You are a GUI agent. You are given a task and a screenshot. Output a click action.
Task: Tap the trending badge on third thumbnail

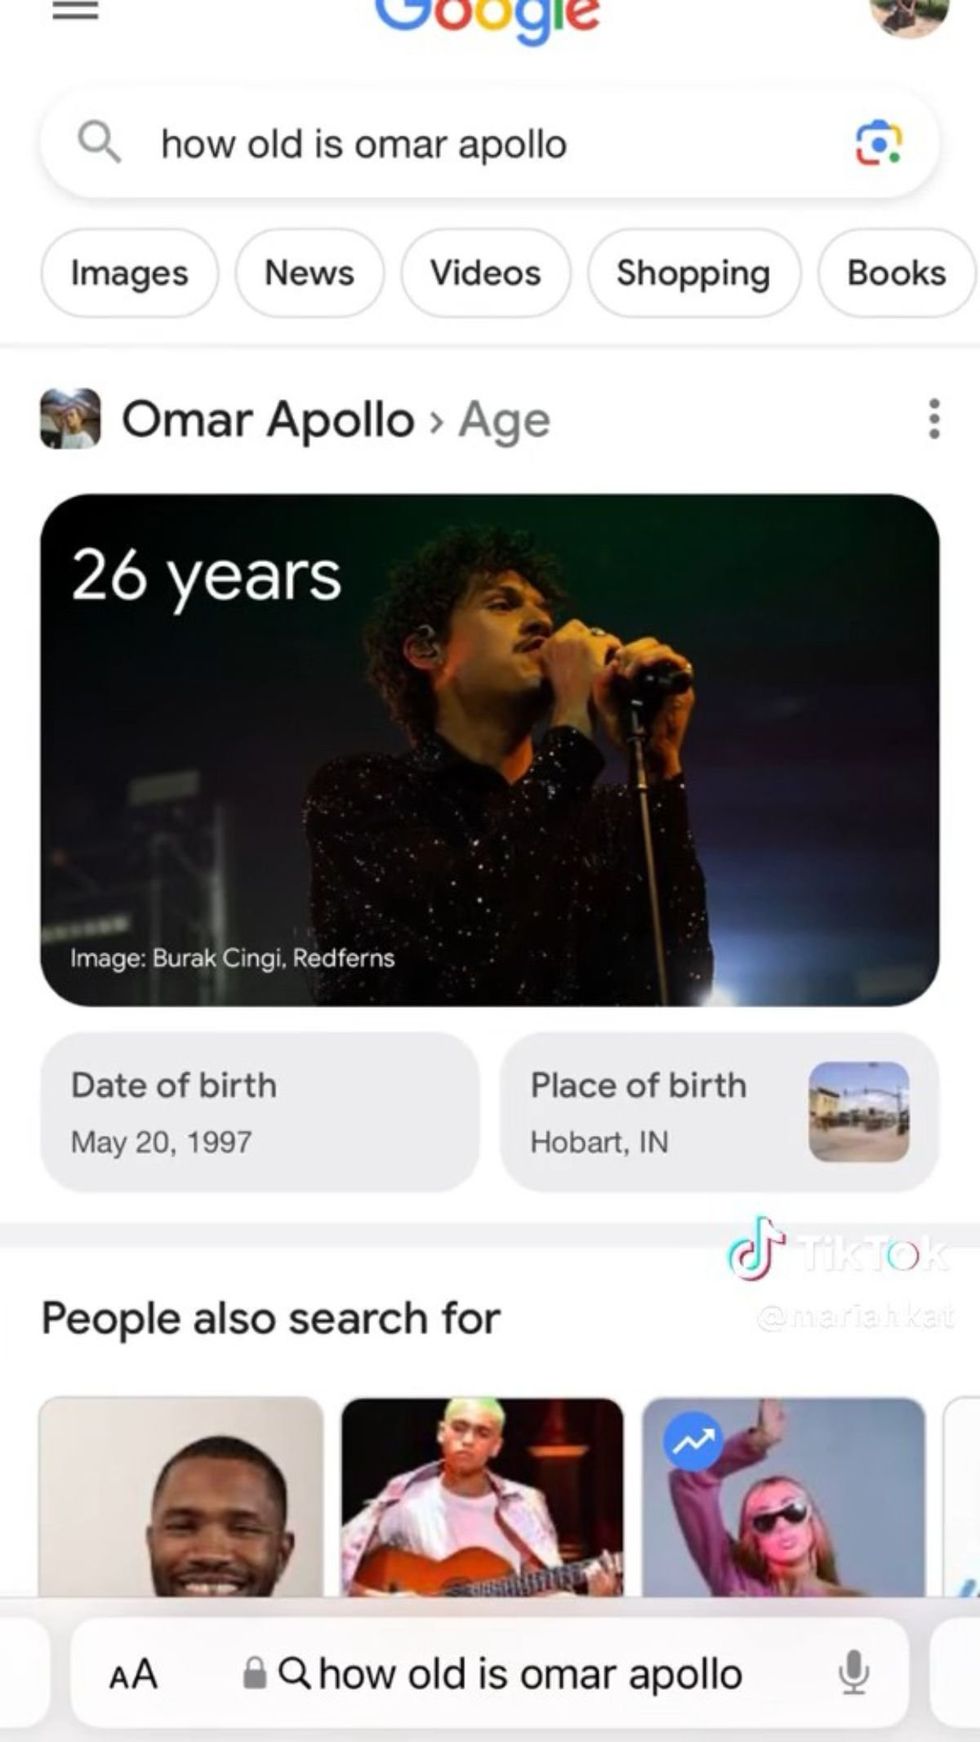click(693, 1442)
